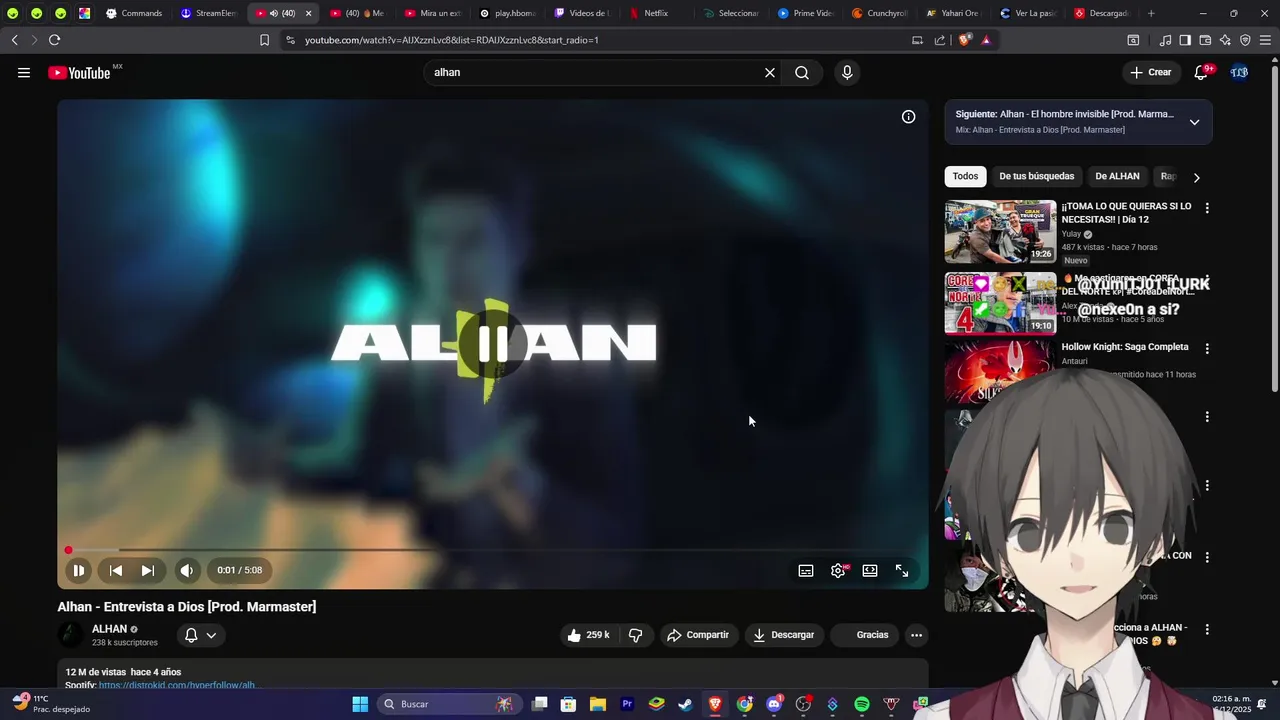Click the Compartir button

(x=698, y=635)
